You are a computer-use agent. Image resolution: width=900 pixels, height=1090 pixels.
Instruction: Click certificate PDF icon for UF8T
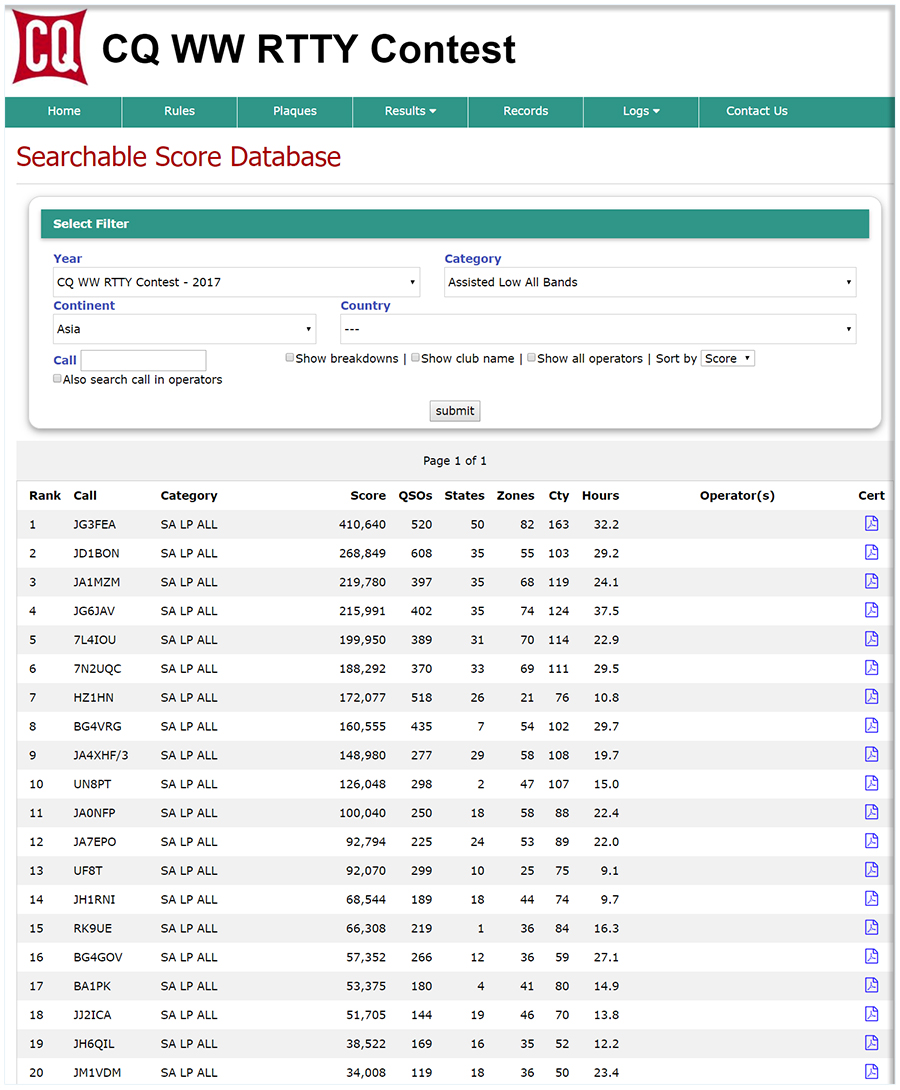coord(871,870)
